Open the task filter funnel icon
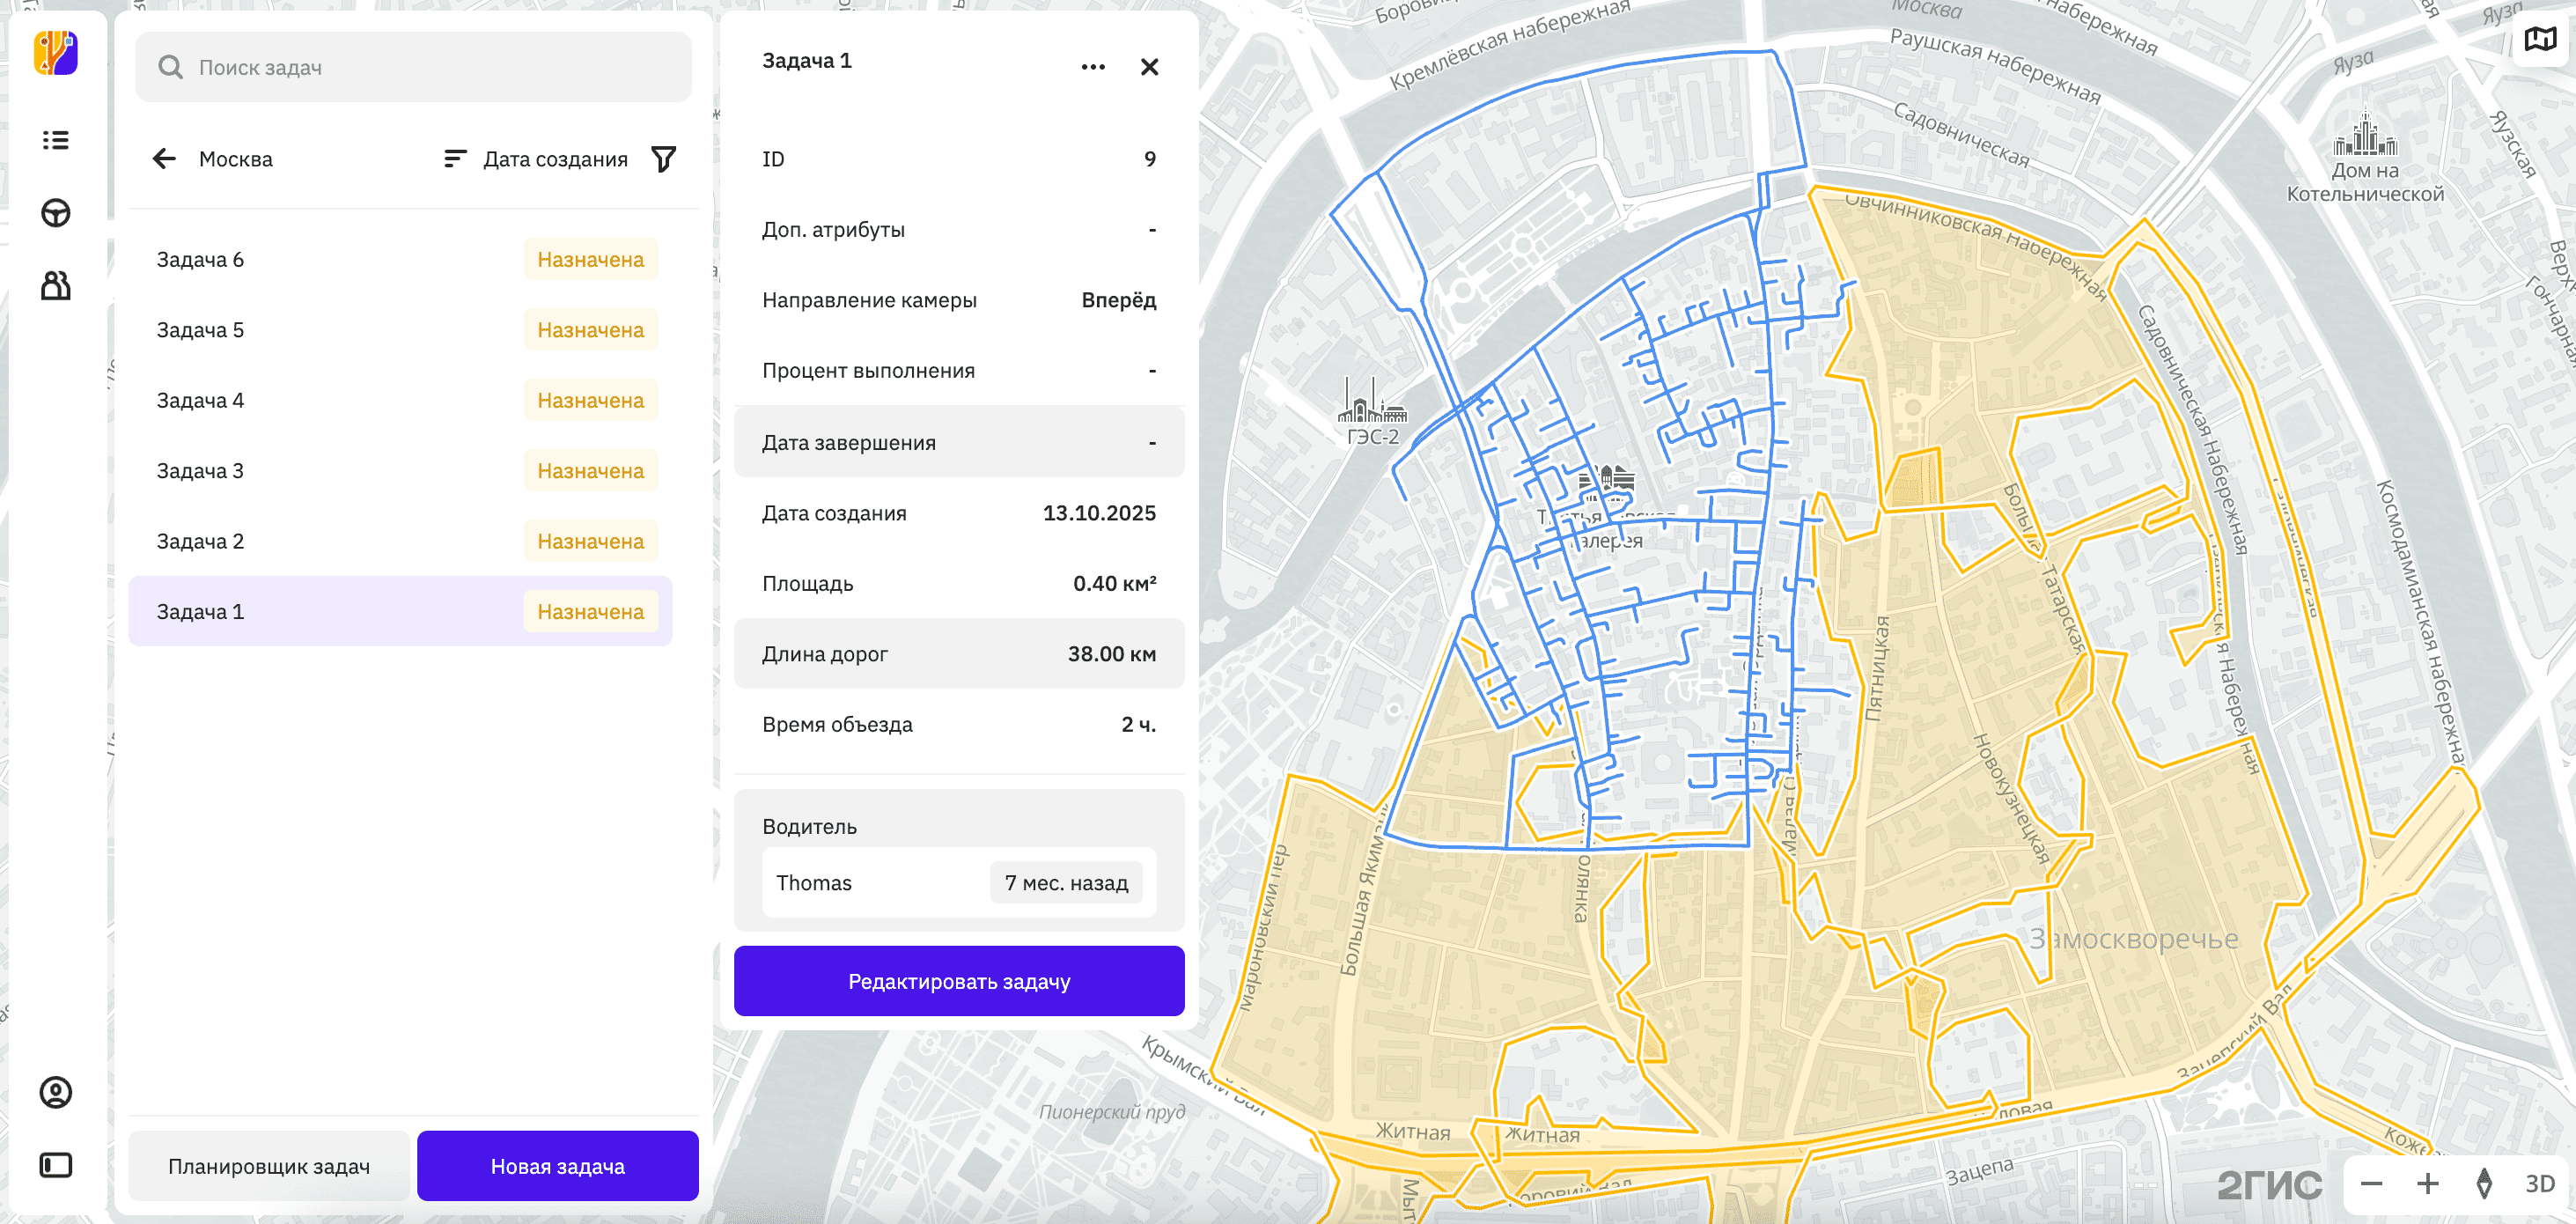The height and width of the screenshot is (1224, 2576). click(x=664, y=159)
